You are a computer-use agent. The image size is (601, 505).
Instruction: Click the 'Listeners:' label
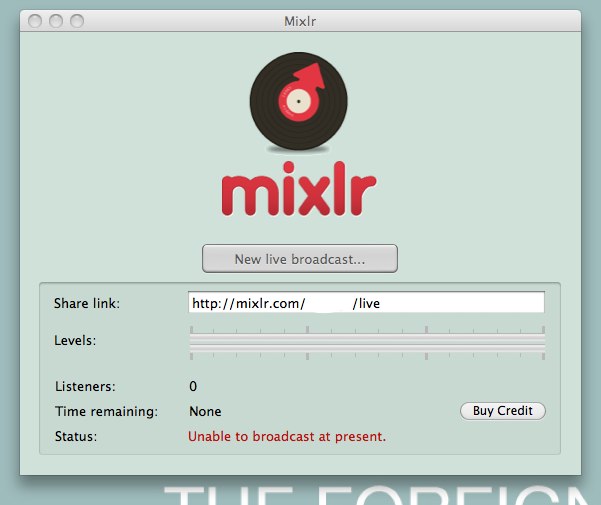point(85,387)
